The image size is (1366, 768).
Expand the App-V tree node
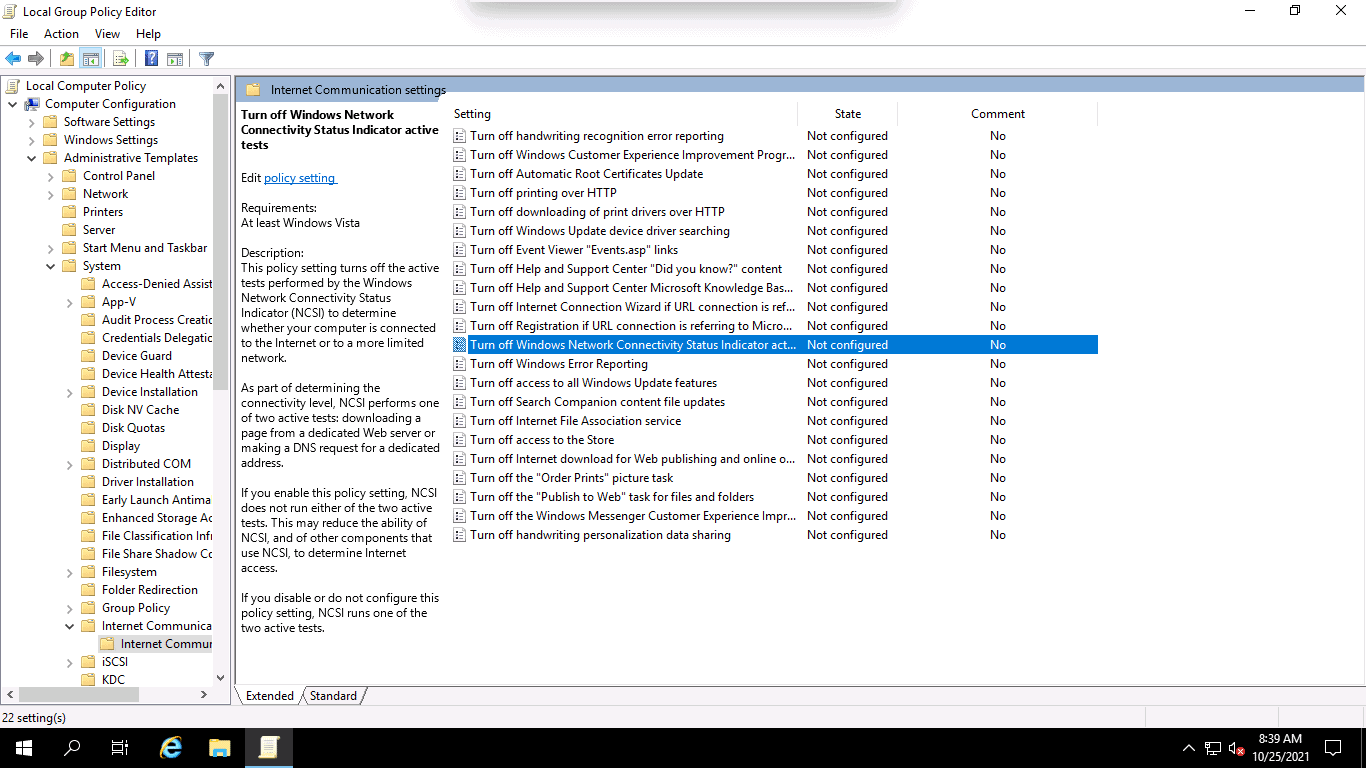(x=69, y=302)
